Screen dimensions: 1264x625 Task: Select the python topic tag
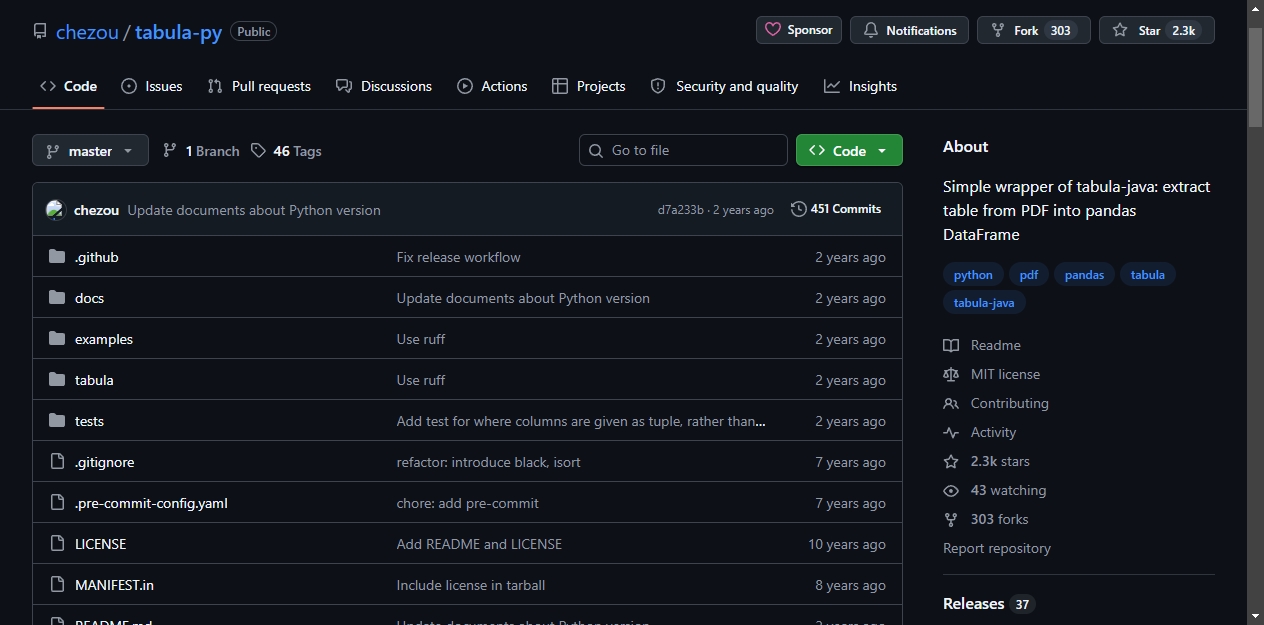click(x=973, y=275)
